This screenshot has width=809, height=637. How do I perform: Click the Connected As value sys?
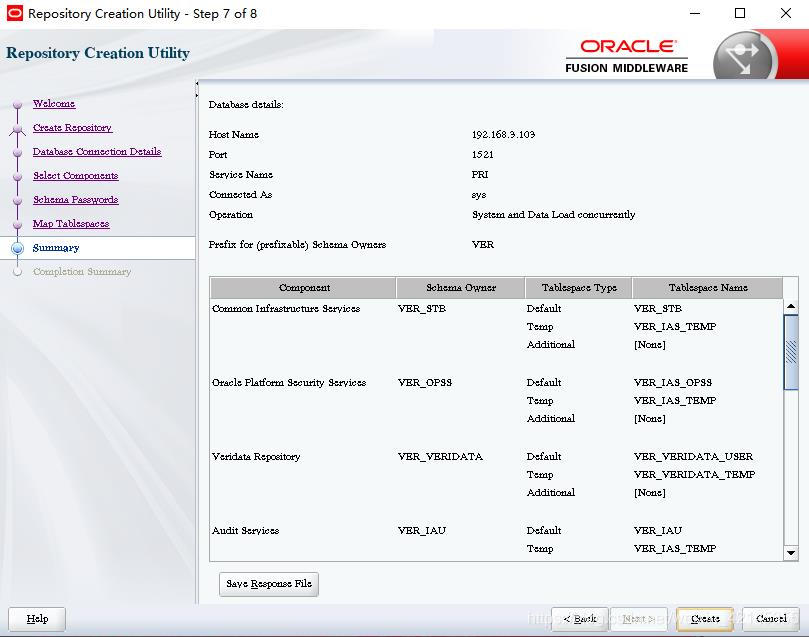(x=479, y=195)
